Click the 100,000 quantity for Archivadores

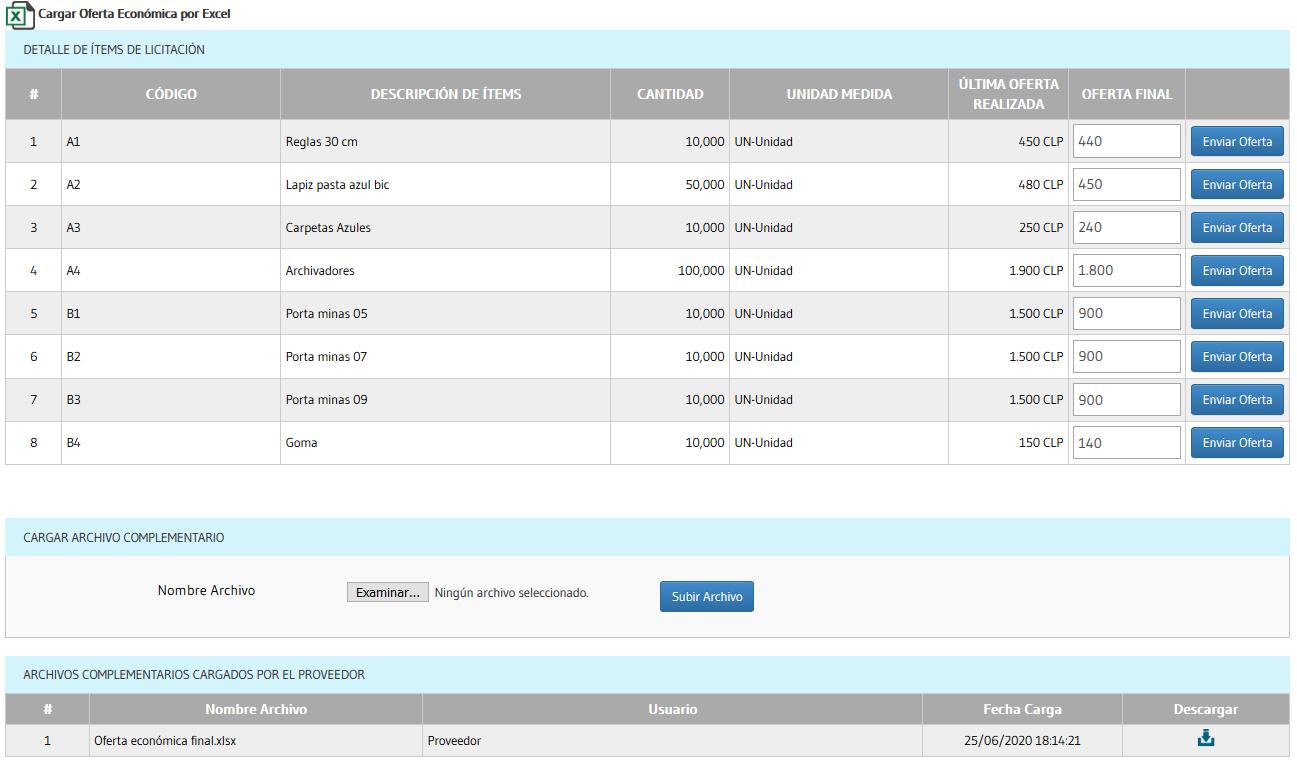pyautogui.click(x=701, y=271)
